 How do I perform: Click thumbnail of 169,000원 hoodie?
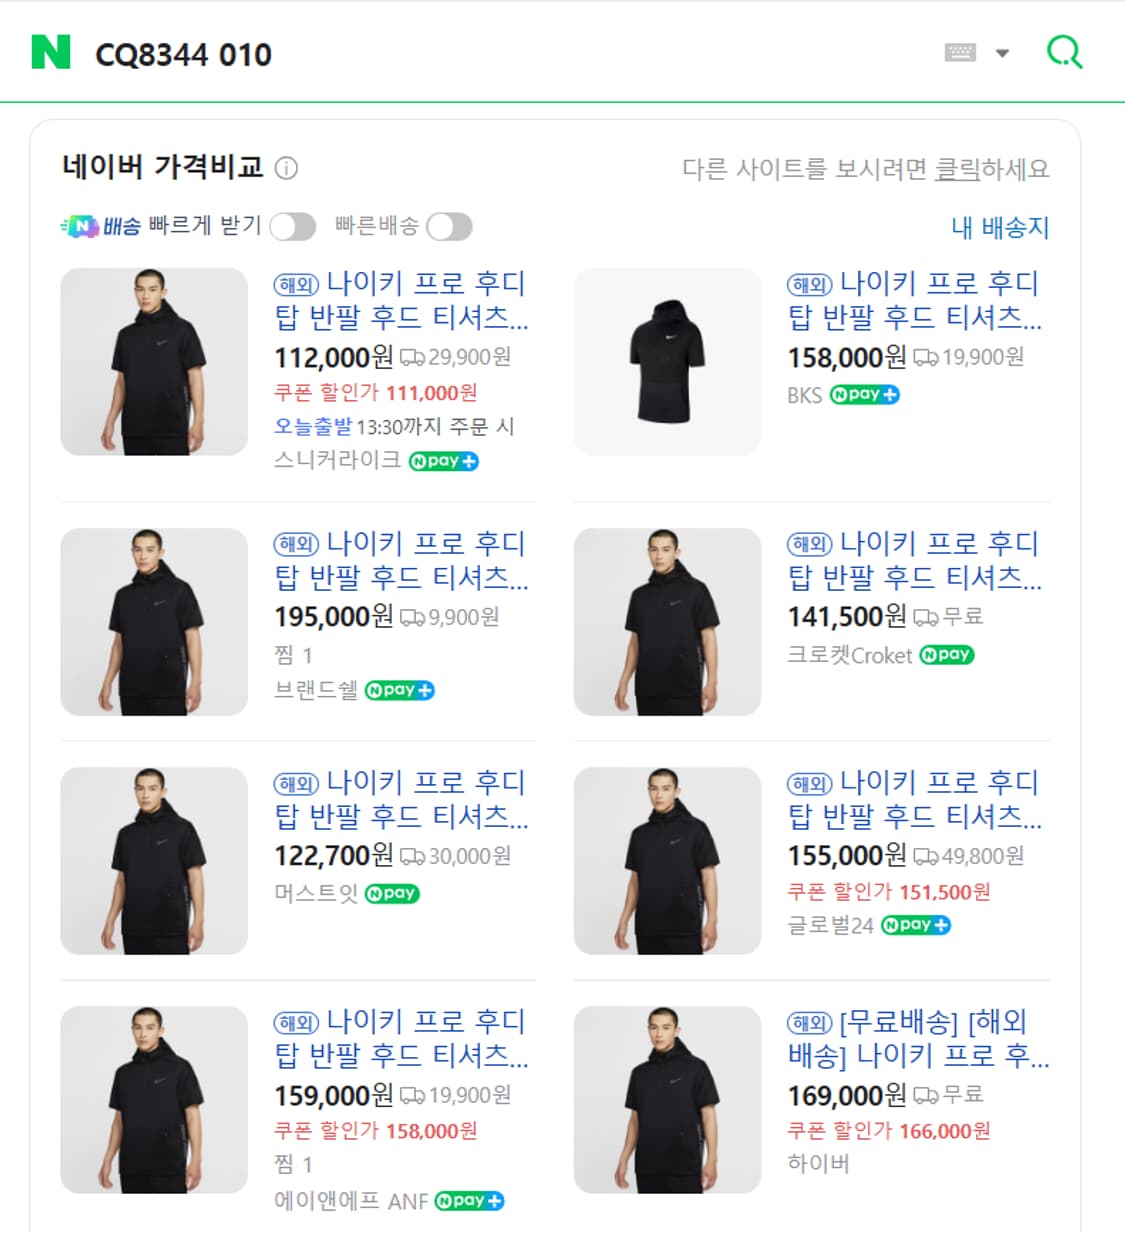(667, 1100)
